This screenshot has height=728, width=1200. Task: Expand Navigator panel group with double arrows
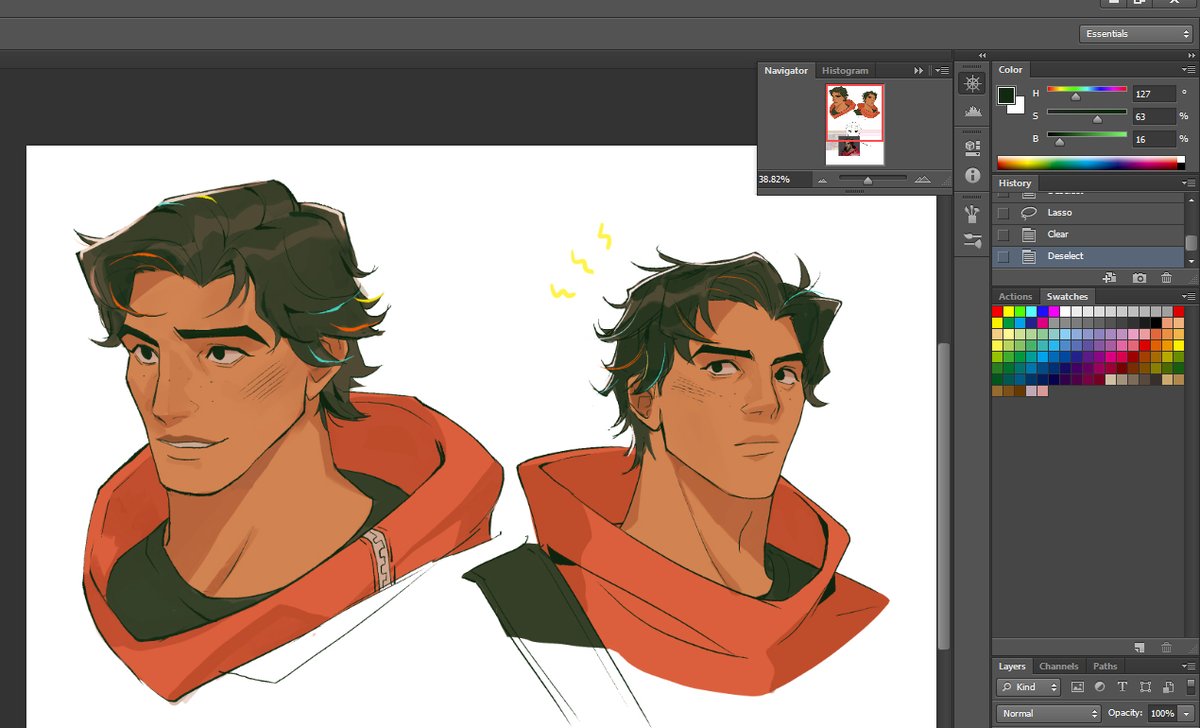pos(919,71)
